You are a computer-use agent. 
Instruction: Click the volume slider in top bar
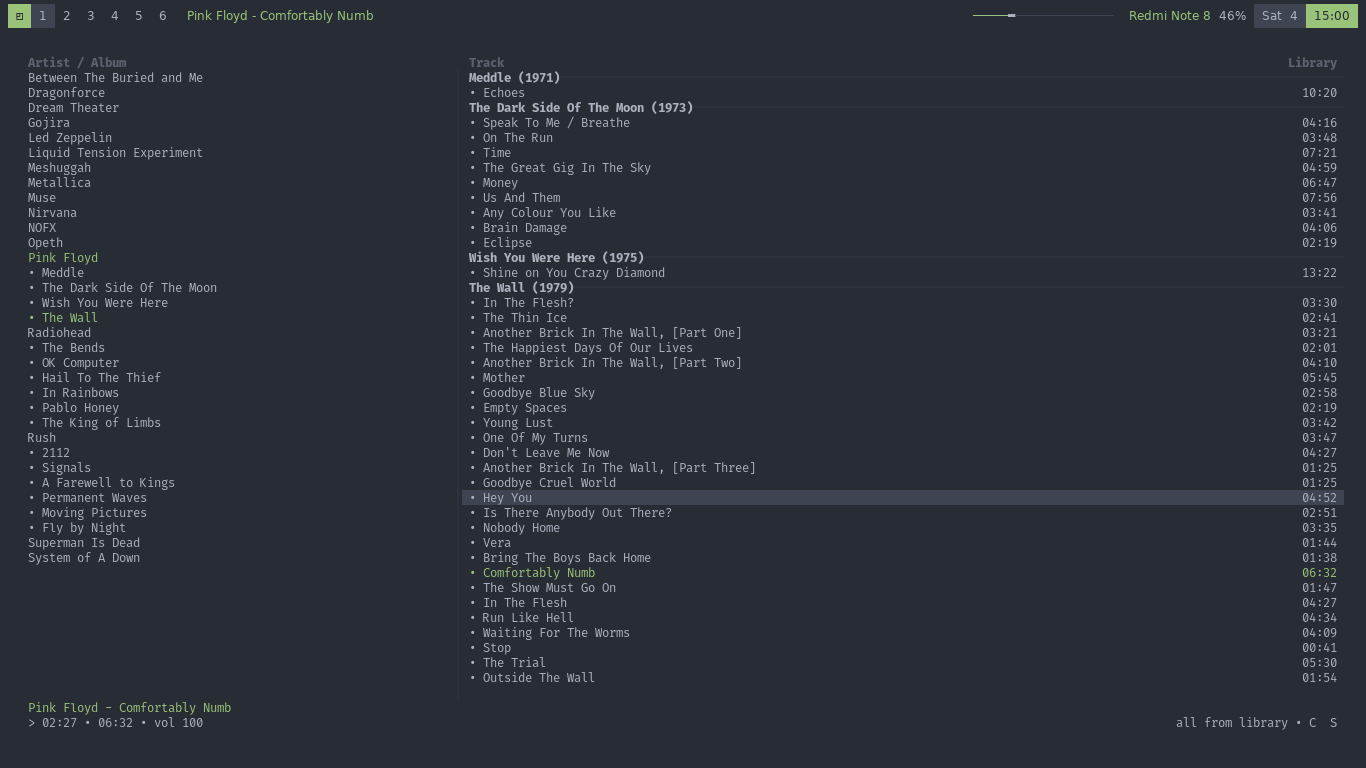pyautogui.click(x=1042, y=15)
